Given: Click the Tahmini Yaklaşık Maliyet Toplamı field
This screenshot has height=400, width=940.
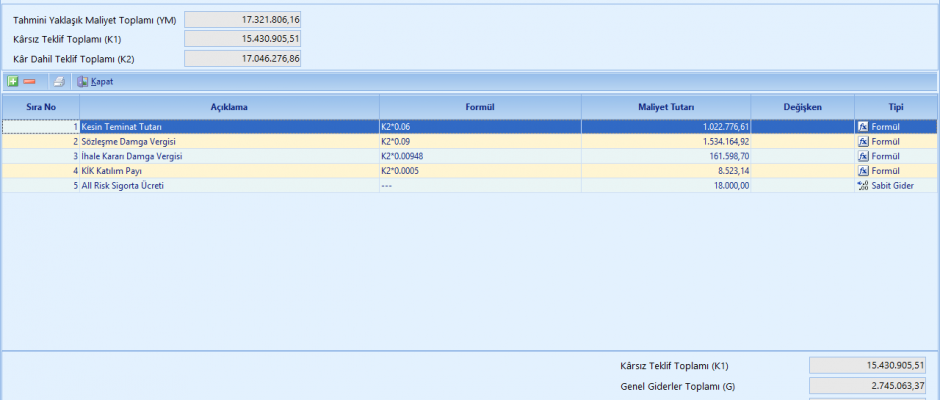Looking at the screenshot, I should click(x=243, y=19).
